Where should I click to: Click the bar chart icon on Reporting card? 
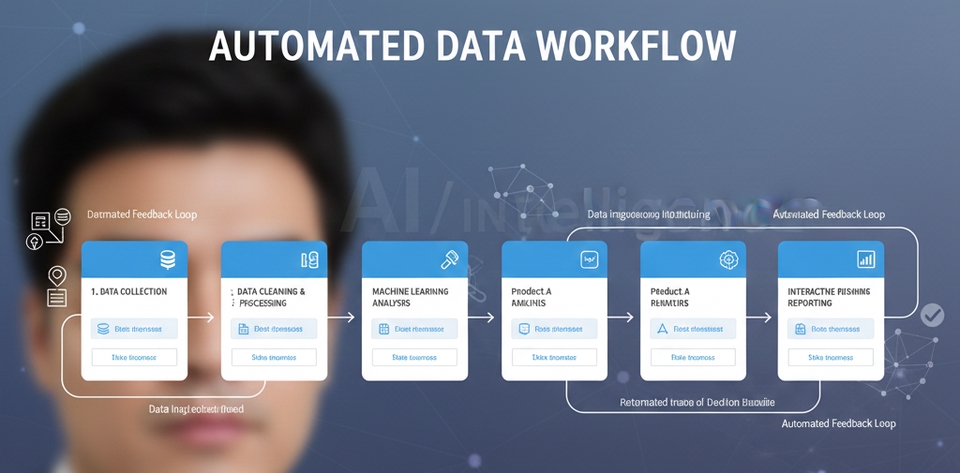pos(866,260)
